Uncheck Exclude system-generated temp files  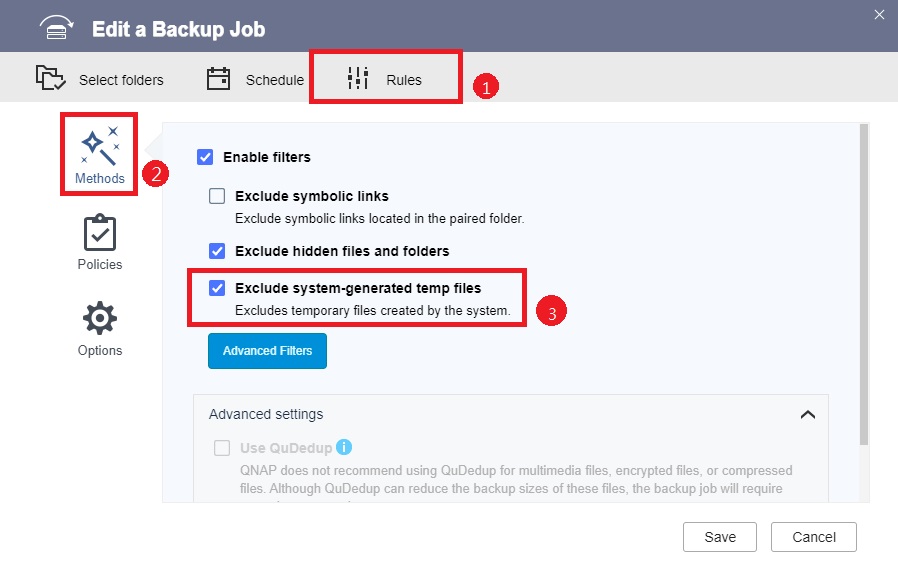[x=217, y=288]
